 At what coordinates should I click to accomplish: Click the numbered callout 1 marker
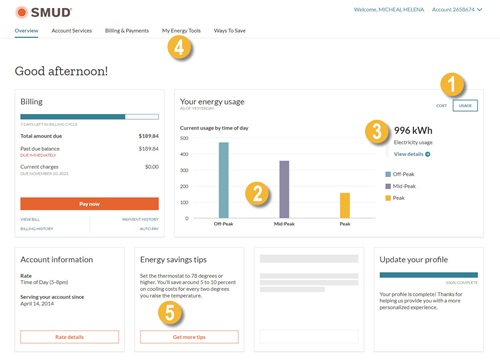click(x=452, y=84)
